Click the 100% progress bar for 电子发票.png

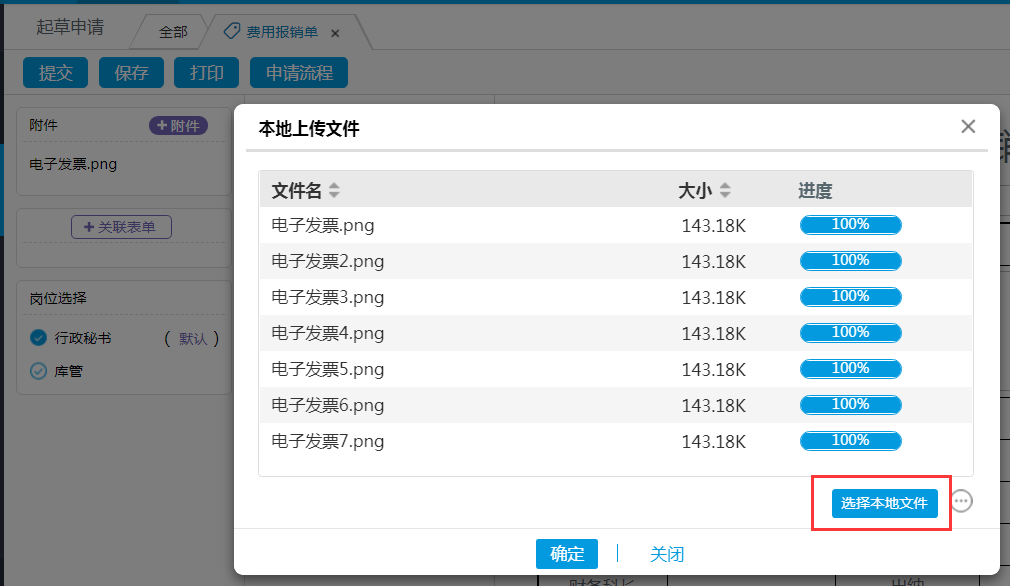pos(850,224)
